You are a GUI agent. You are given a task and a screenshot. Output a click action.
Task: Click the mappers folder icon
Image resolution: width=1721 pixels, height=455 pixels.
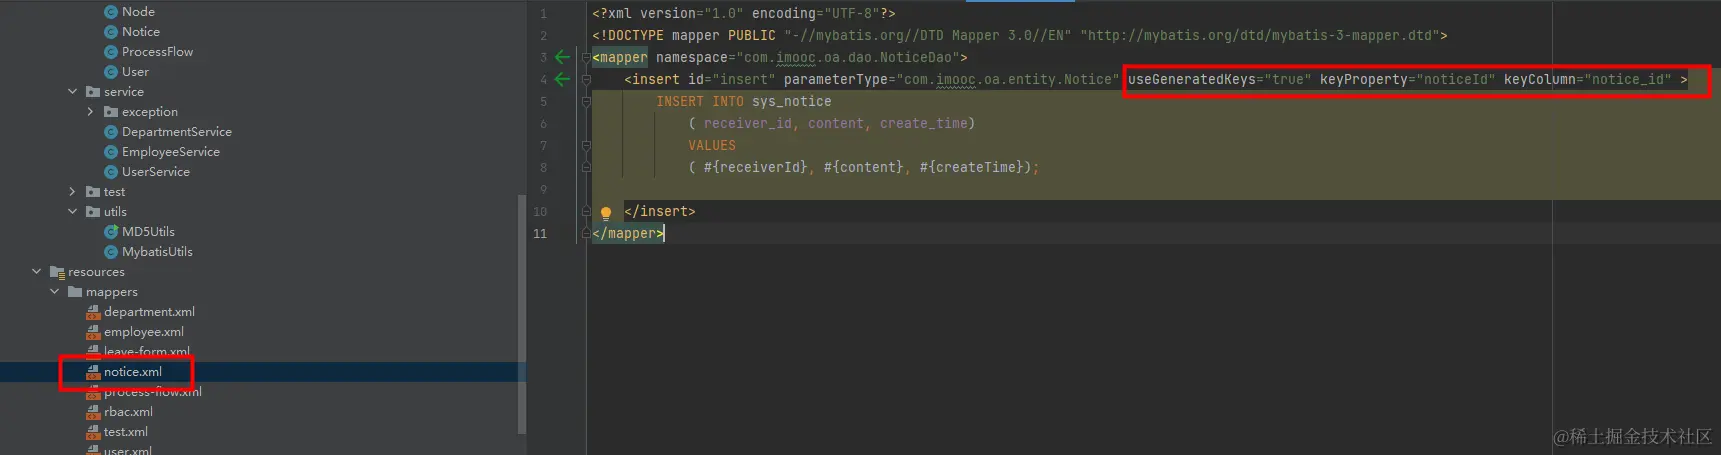coord(75,292)
